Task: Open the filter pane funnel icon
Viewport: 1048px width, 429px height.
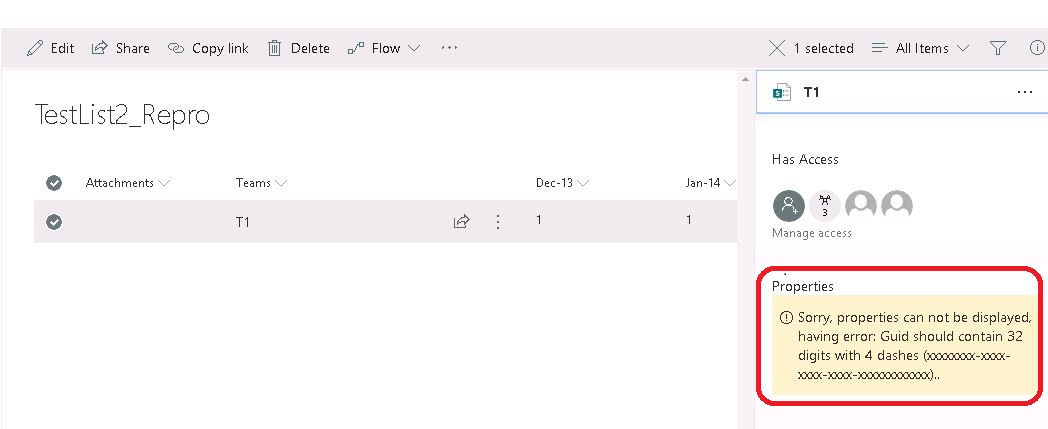Action: (997, 48)
